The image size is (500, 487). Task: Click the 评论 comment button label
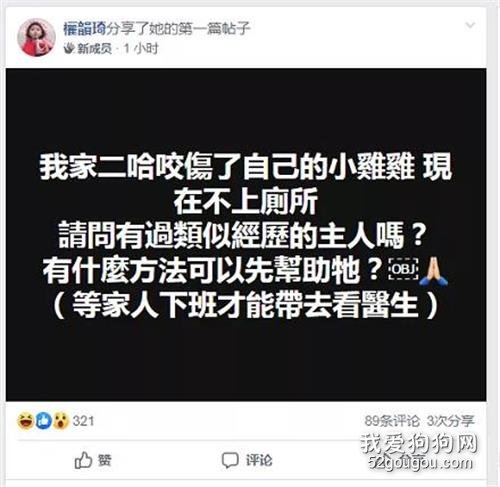tap(259, 460)
